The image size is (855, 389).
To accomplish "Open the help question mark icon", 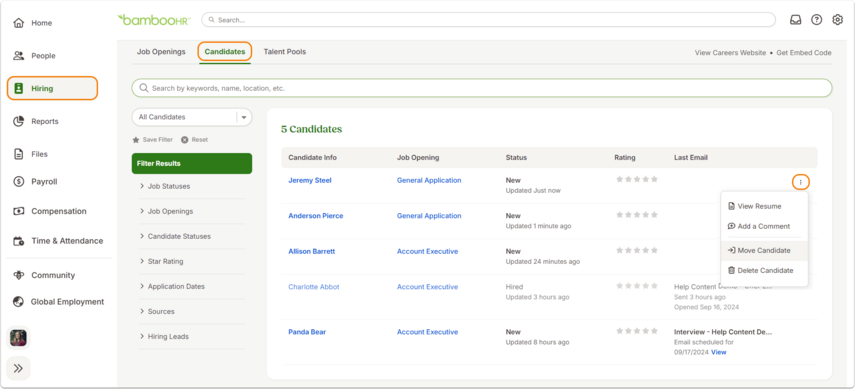I will pos(816,20).
